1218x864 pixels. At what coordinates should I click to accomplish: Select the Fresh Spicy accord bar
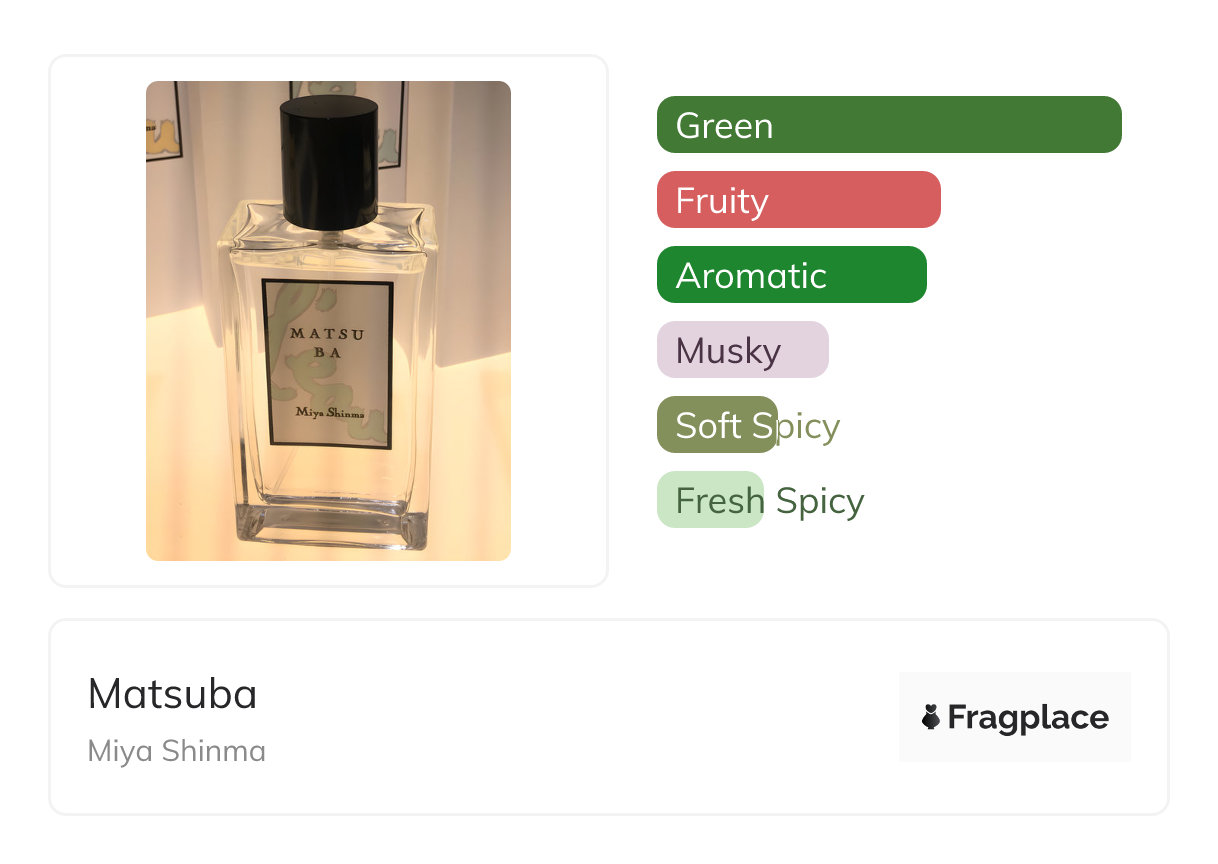click(x=710, y=500)
